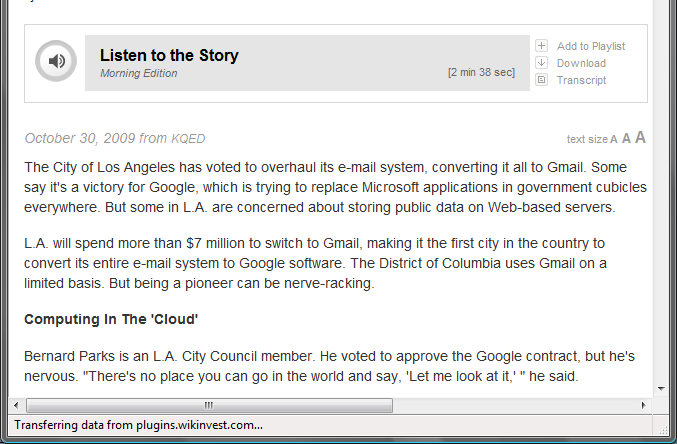The height and width of the screenshot is (444, 677).
Task: Click the 2 min 38 sec duration label
Action: tap(481, 72)
